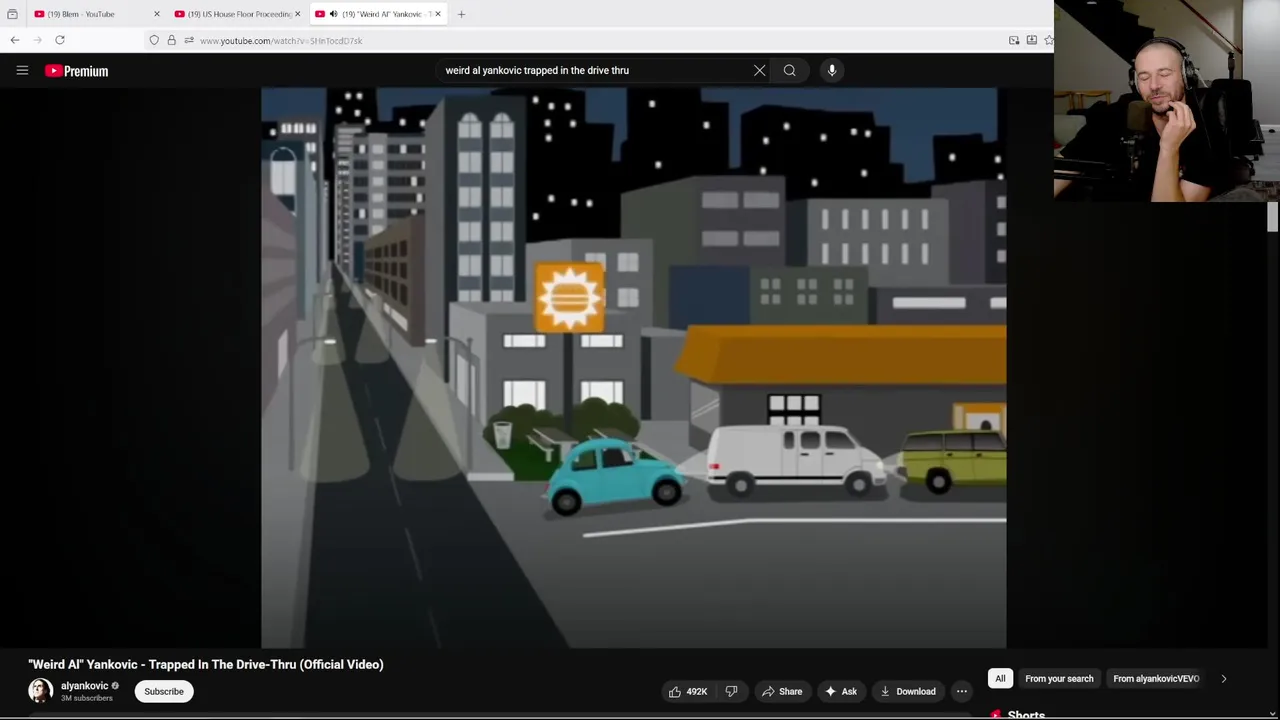Clear the search text with X
The image size is (1280, 720).
(x=759, y=70)
